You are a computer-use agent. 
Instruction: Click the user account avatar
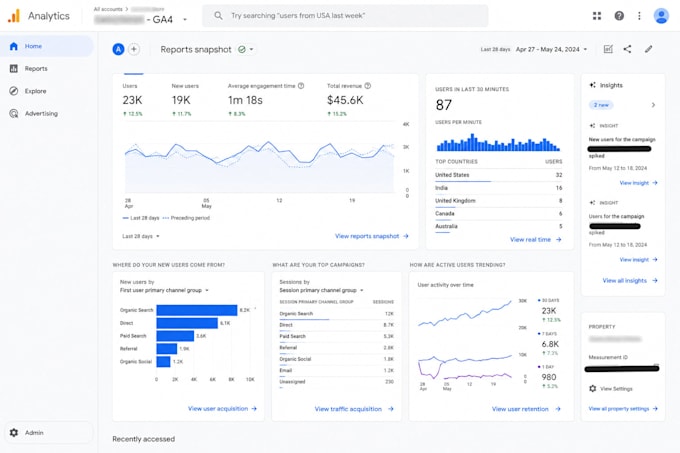click(661, 16)
